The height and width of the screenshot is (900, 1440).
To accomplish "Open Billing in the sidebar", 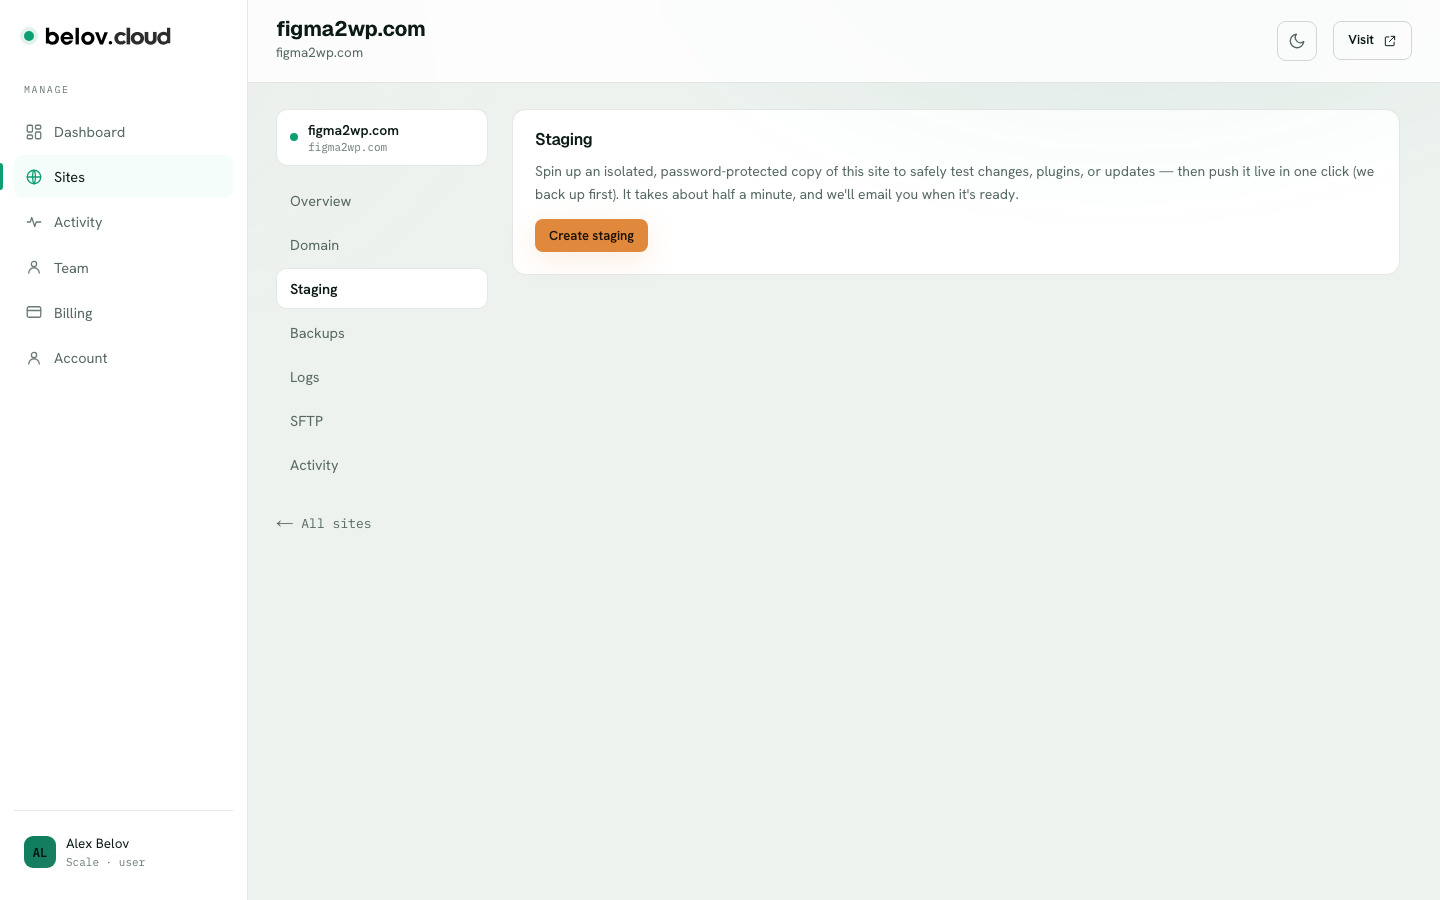I will coord(123,313).
